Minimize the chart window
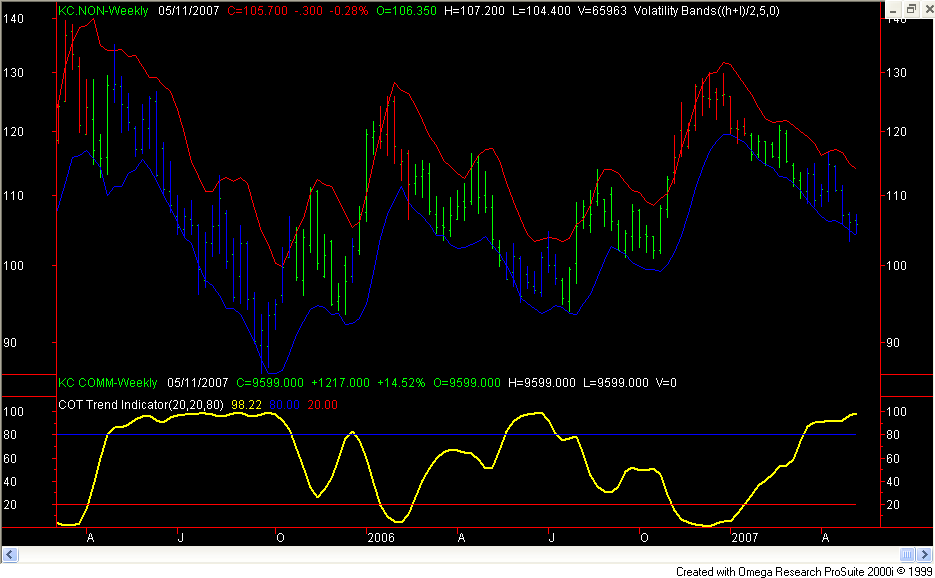 point(893,10)
